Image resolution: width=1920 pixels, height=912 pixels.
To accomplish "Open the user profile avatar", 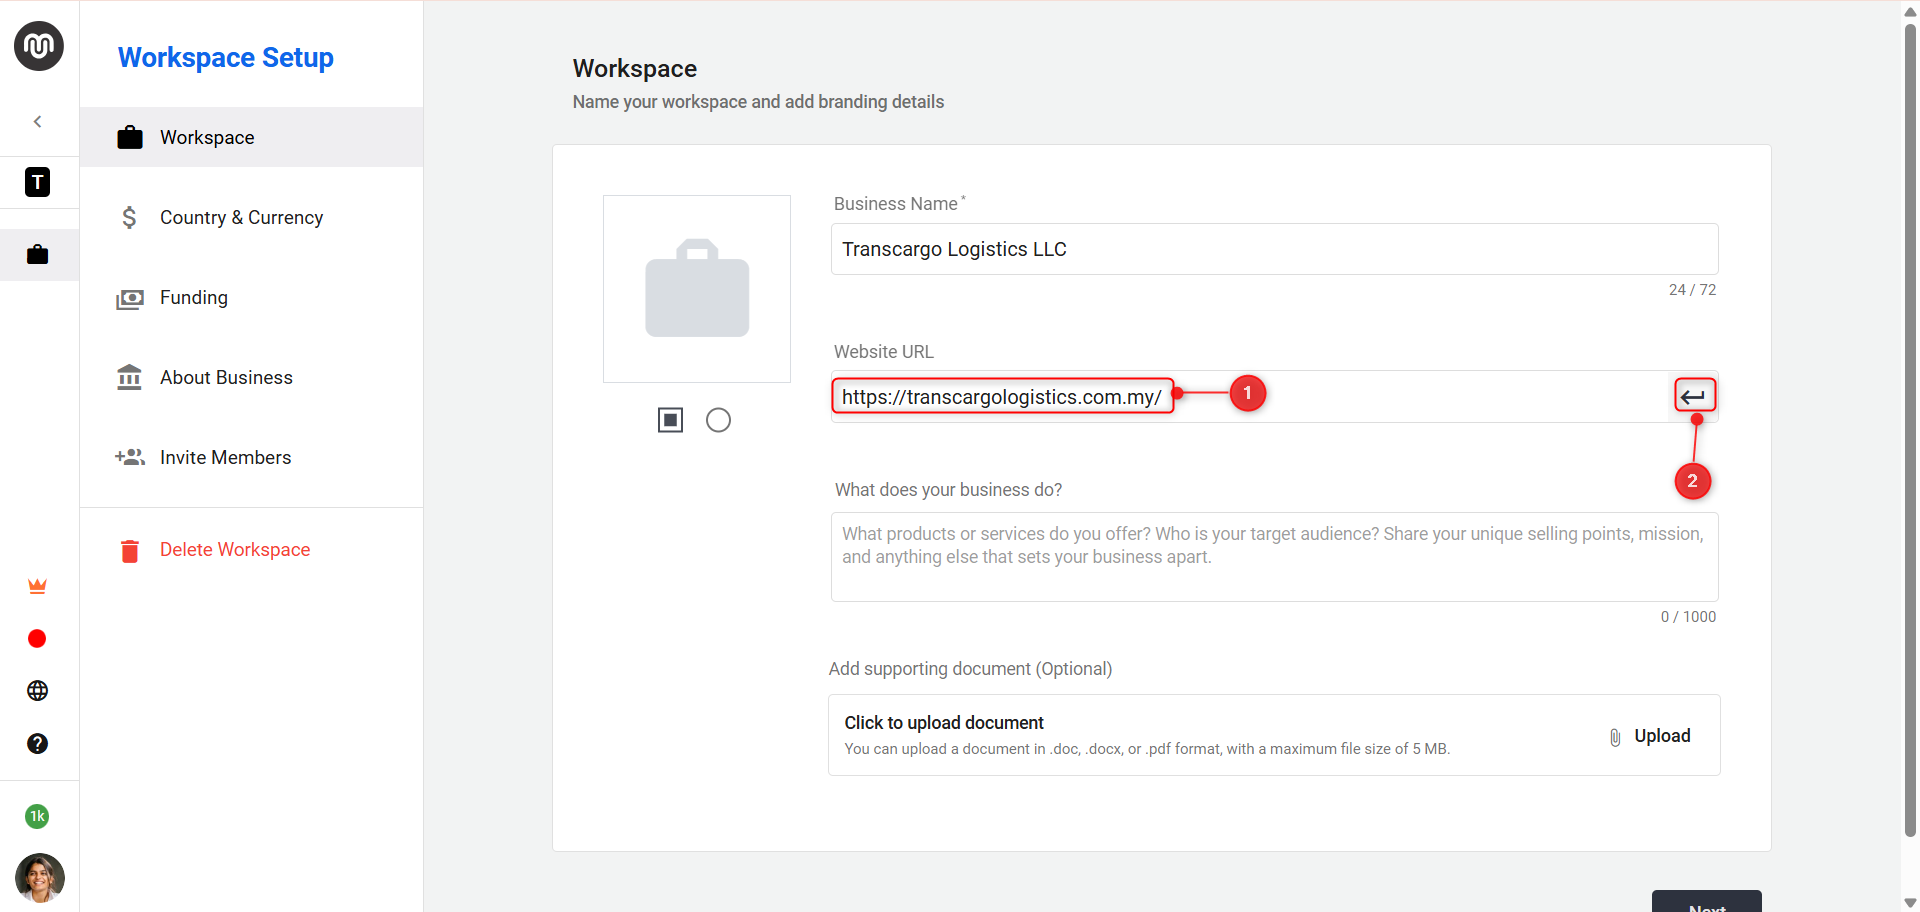I will click(x=40, y=878).
